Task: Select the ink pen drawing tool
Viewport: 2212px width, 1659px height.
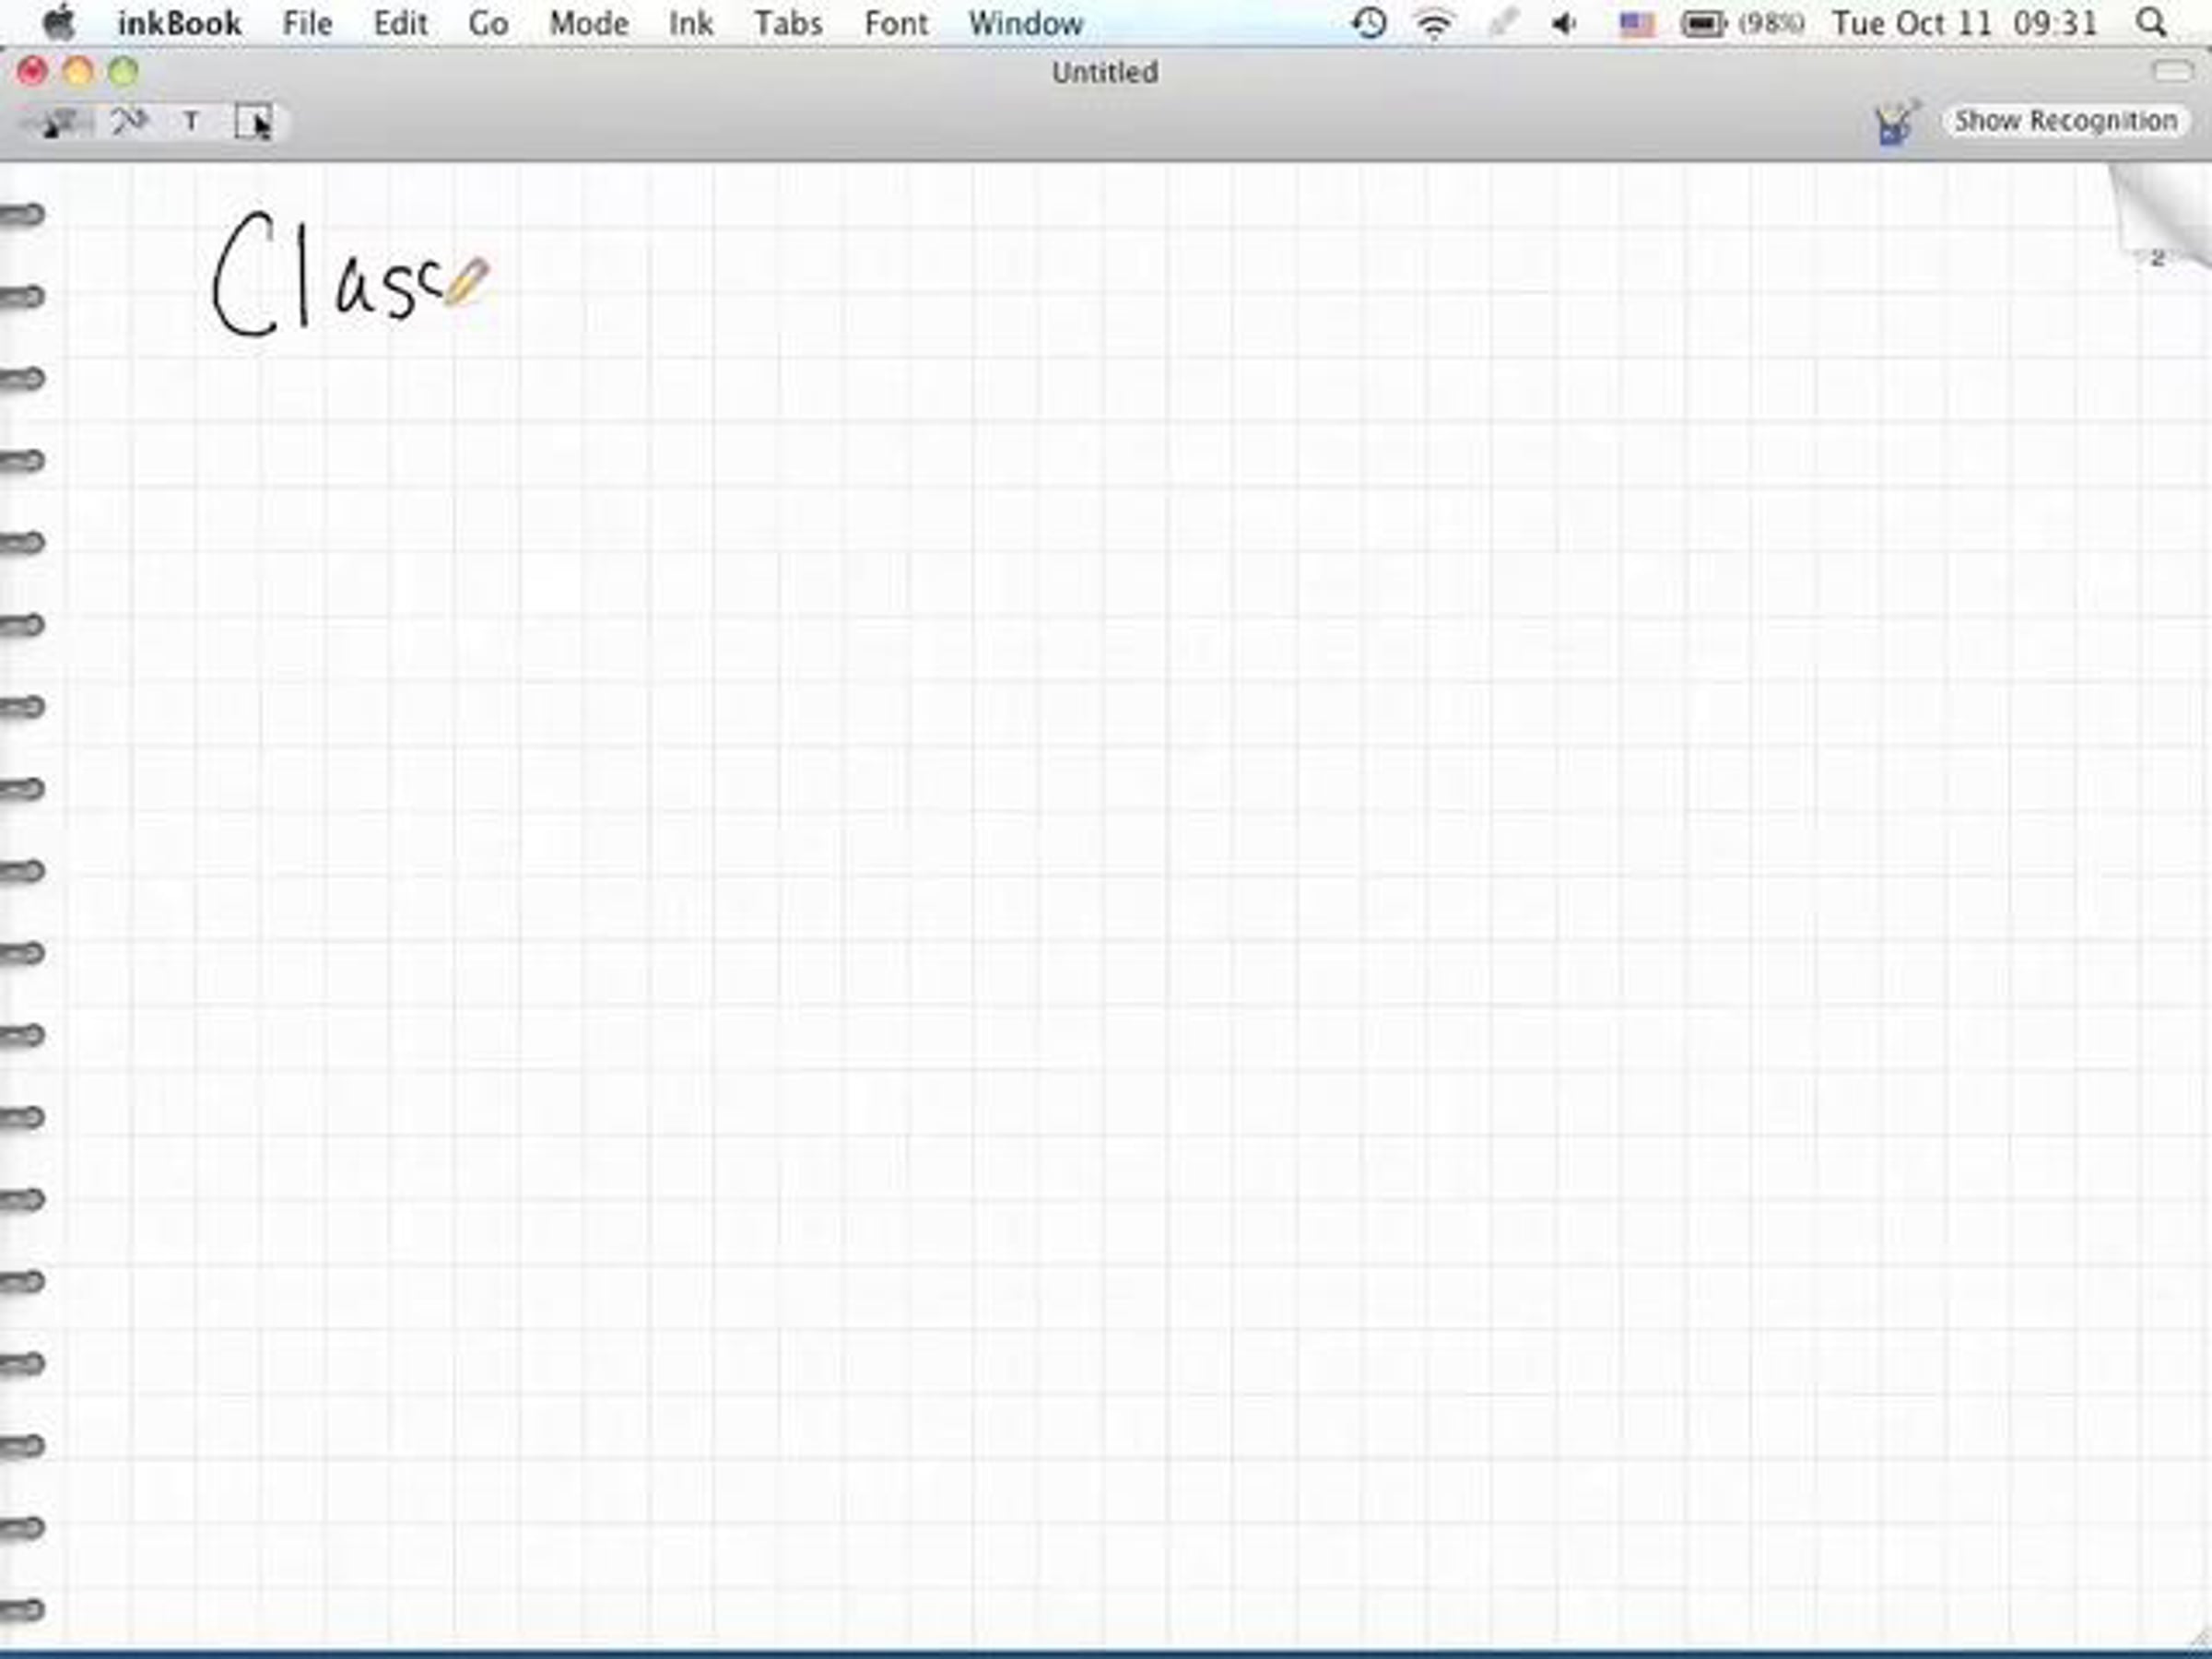Action: click(x=56, y=123)
